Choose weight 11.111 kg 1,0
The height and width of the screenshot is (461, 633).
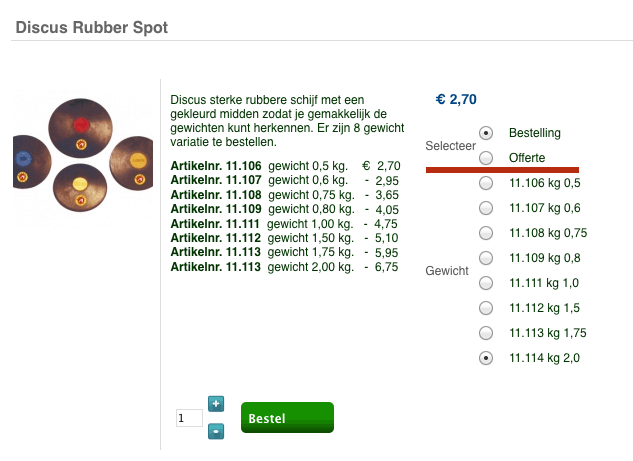(x=486, y=283)
